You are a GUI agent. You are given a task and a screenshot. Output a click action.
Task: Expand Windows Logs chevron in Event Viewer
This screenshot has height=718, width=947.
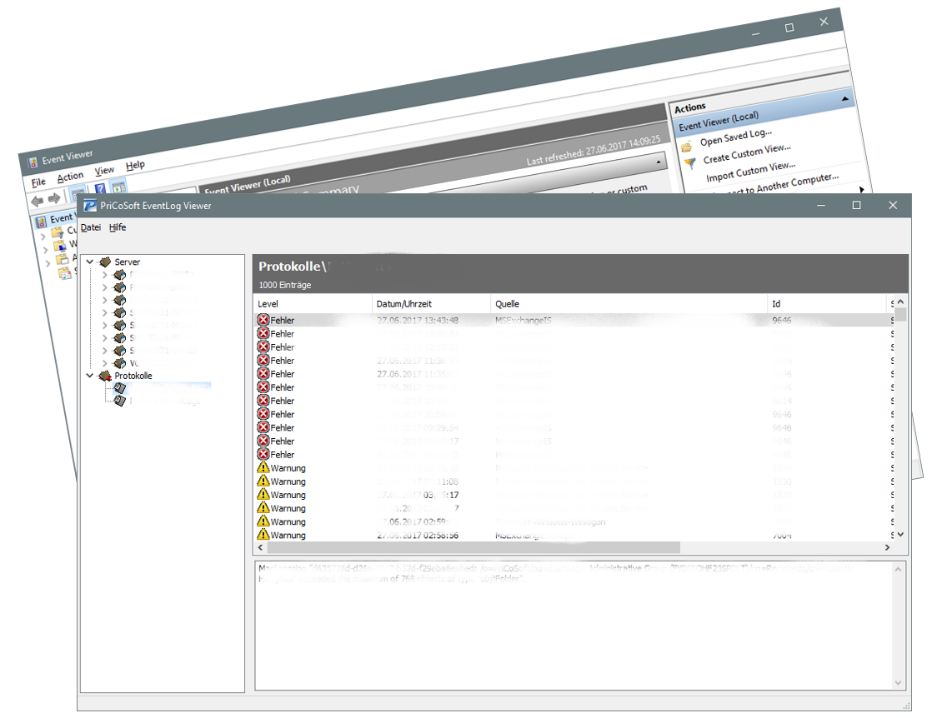(x=45, y=249)
